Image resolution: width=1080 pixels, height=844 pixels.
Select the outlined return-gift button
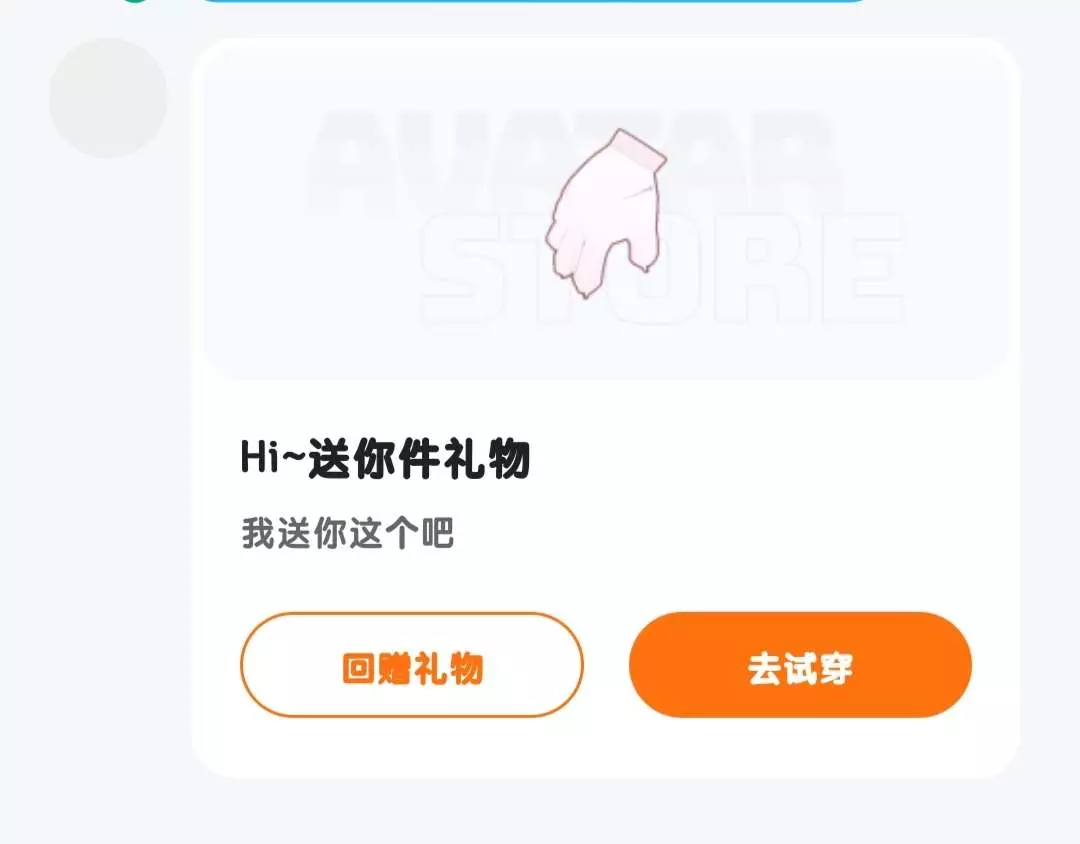(412, 665)
